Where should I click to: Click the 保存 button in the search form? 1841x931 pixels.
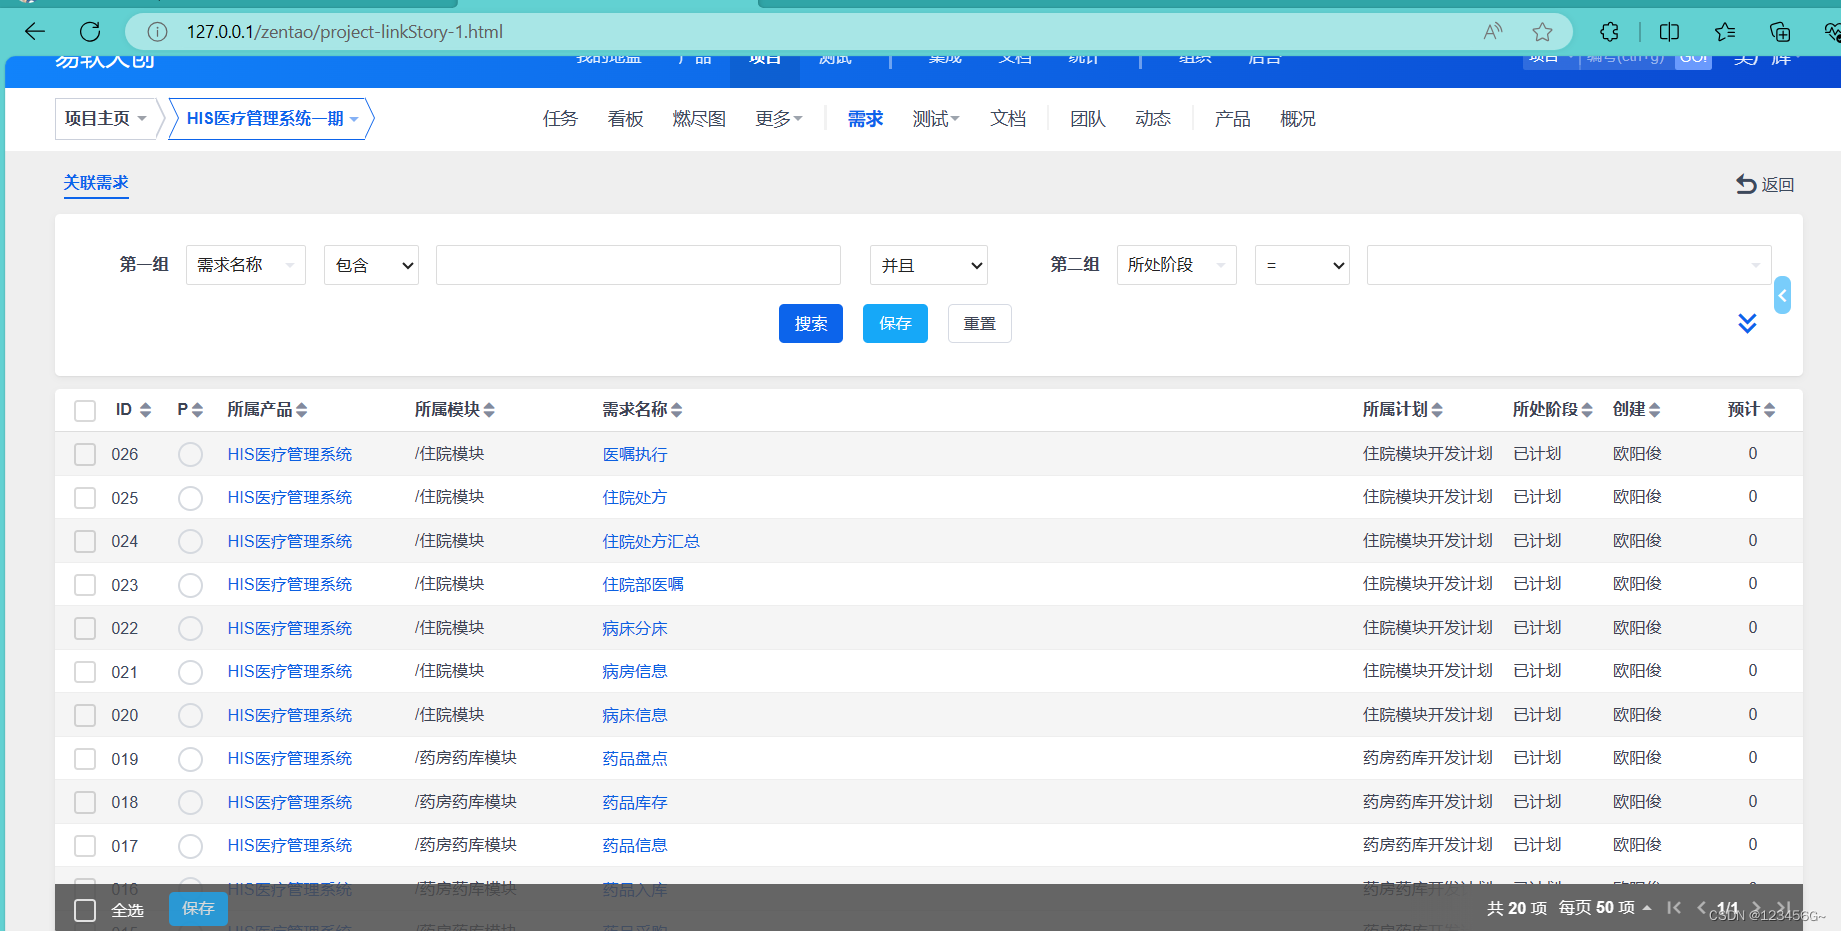click(895, 323)
